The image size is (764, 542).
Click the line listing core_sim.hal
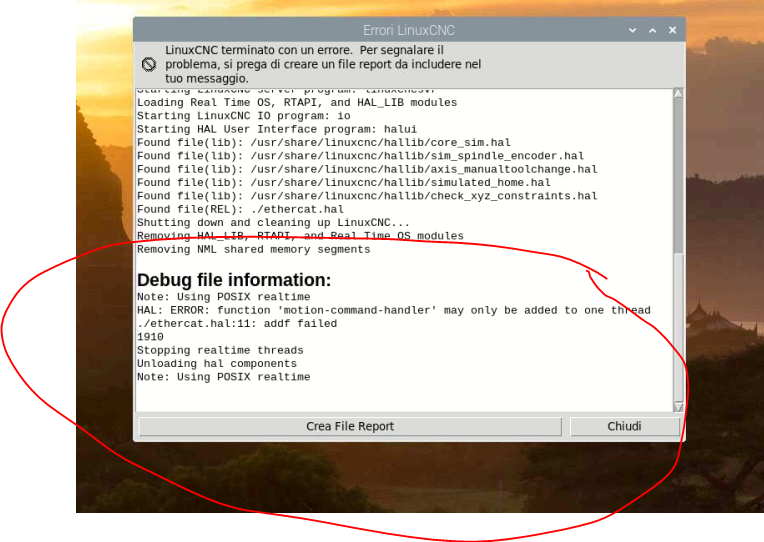324,142
